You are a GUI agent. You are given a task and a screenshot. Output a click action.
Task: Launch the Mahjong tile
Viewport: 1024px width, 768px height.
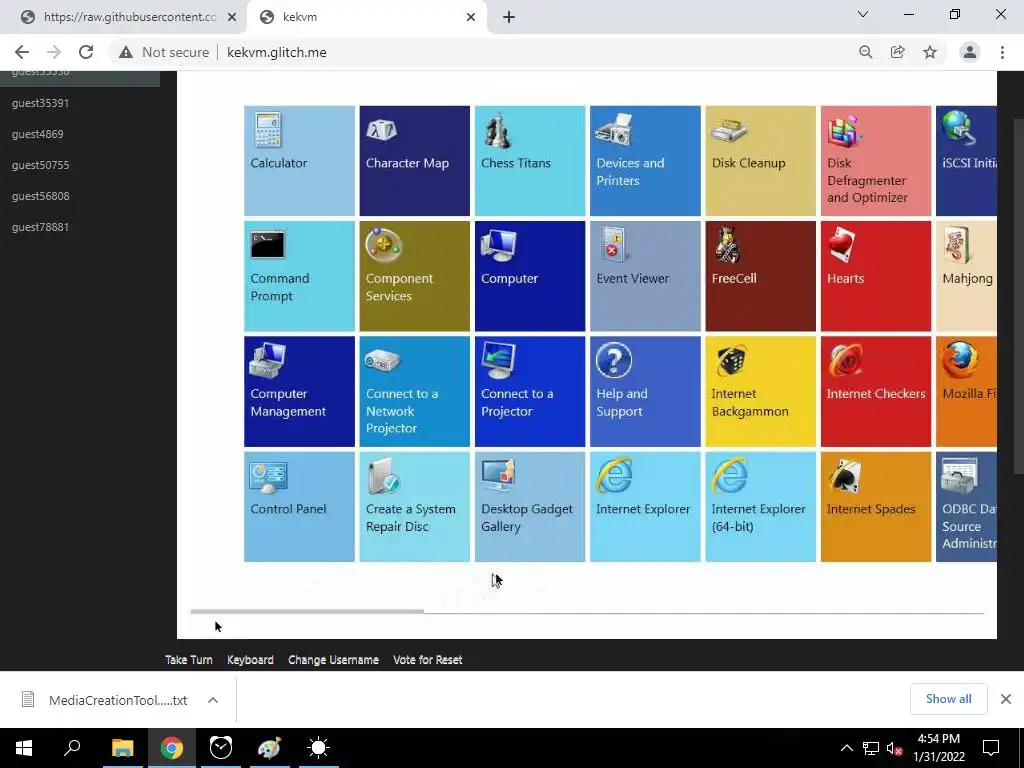pyautogui.click(x=967, y=276)
